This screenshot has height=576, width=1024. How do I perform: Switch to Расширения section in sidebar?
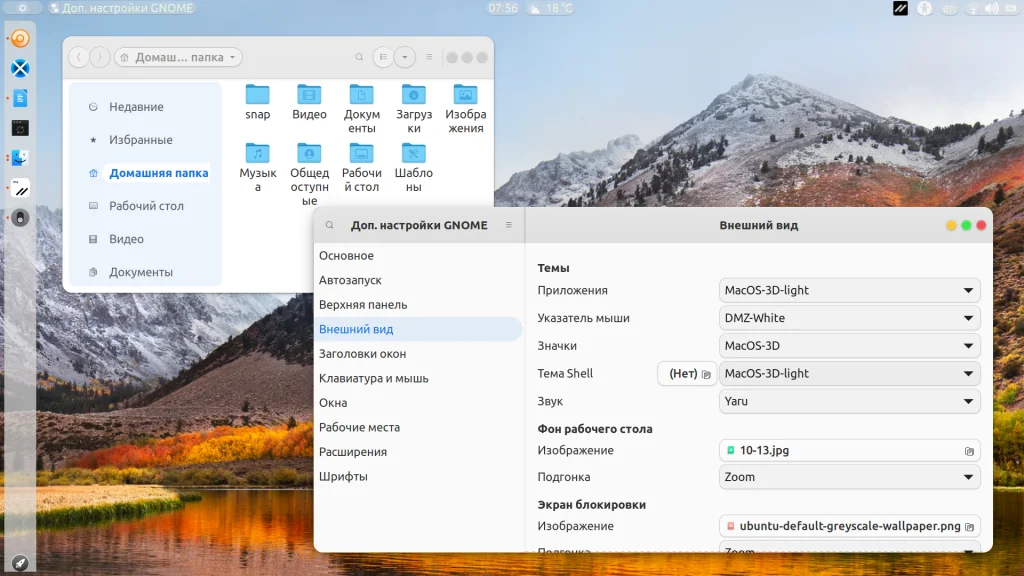coord(352,452)
